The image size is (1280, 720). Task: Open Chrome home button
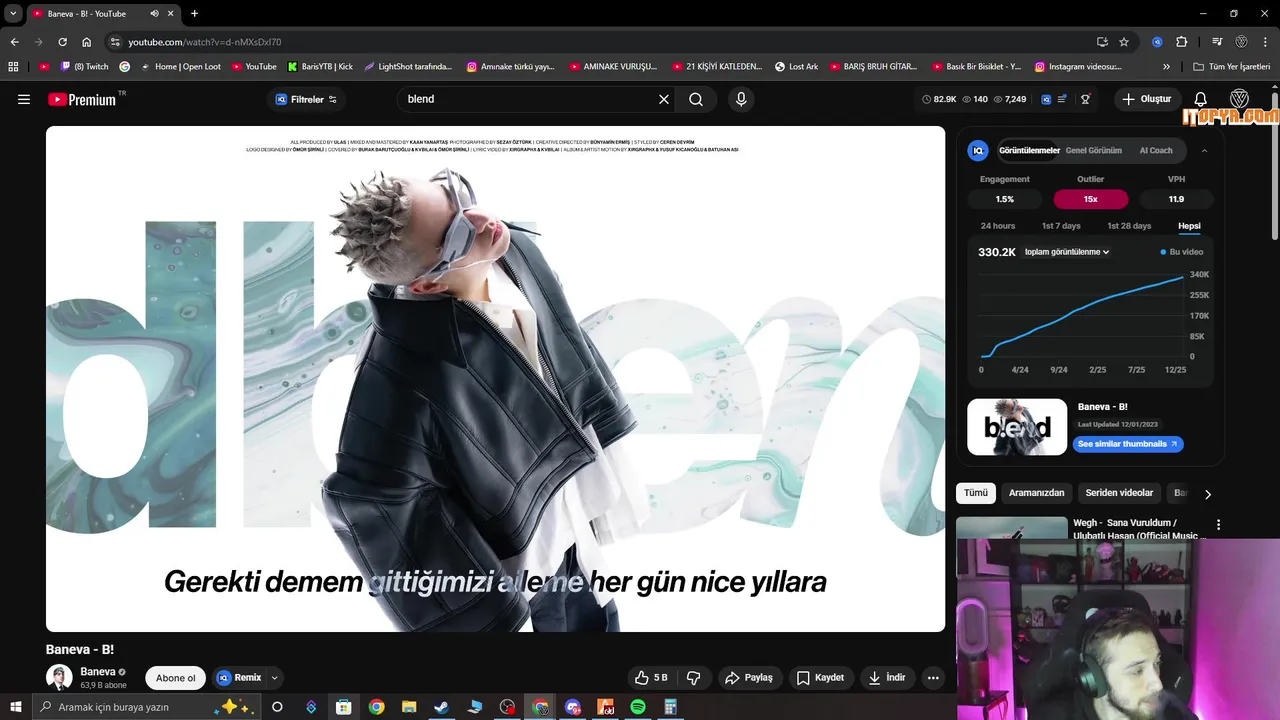(x=87, y=42)
